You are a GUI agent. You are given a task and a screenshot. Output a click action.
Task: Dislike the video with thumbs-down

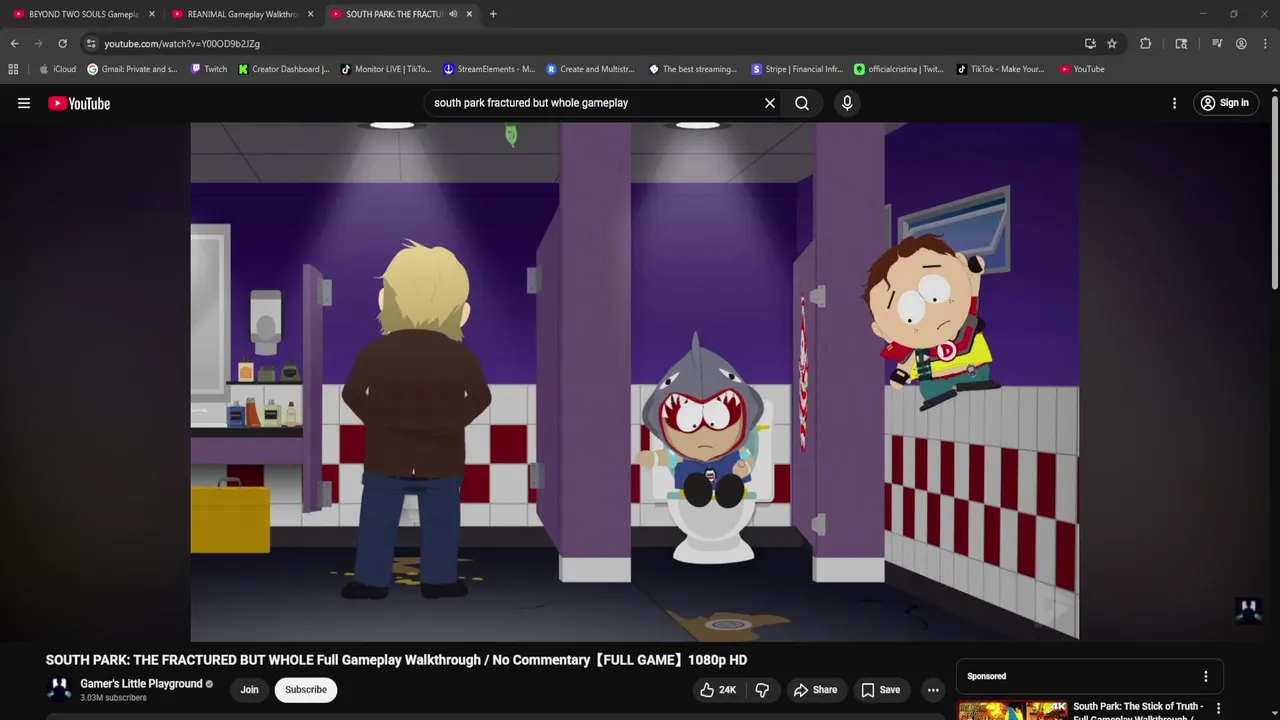762,690
